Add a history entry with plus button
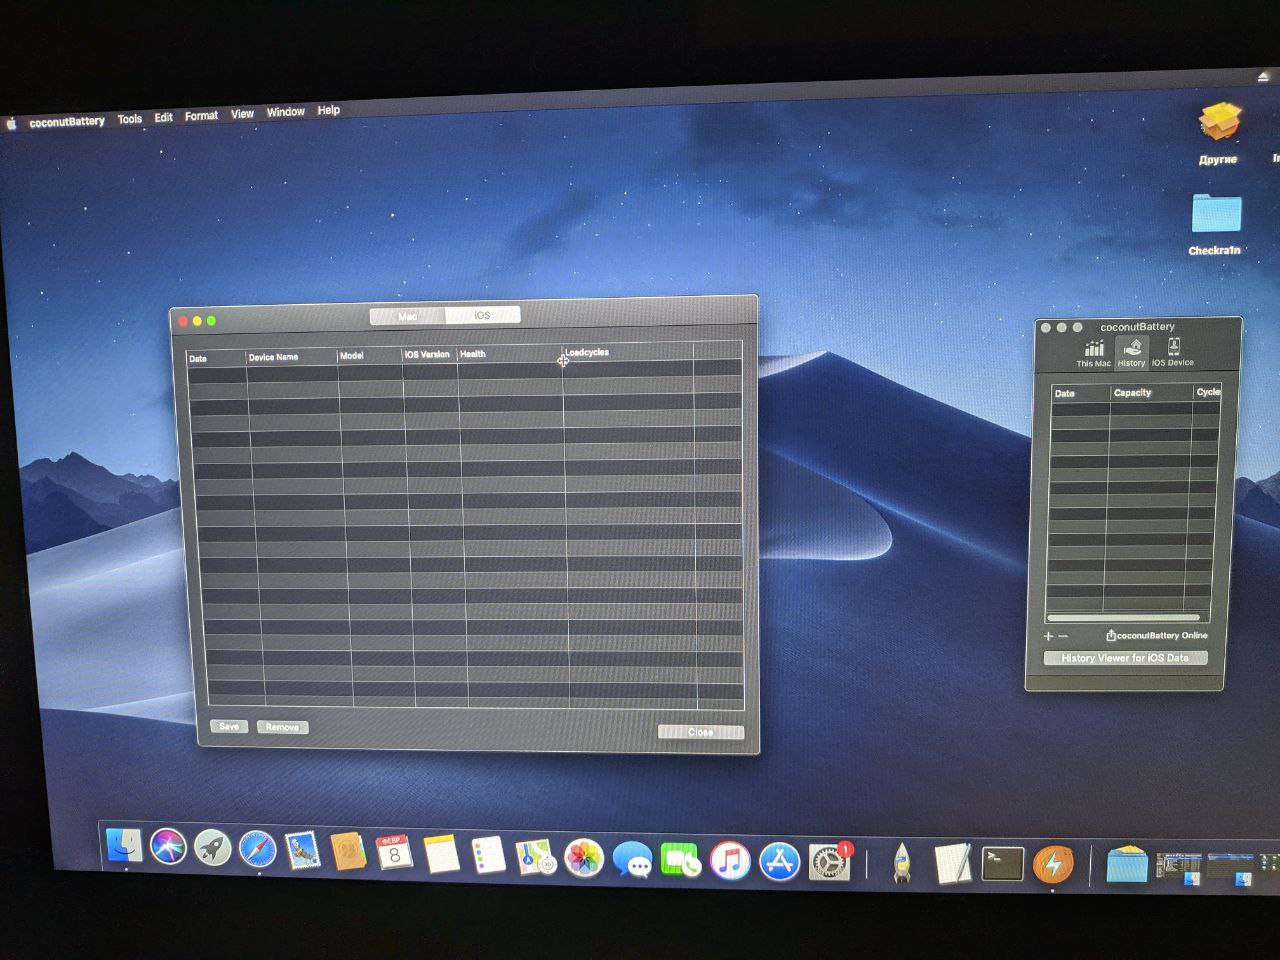The height and width of the screenshot is (960, 1280). tap(1048, 636)
